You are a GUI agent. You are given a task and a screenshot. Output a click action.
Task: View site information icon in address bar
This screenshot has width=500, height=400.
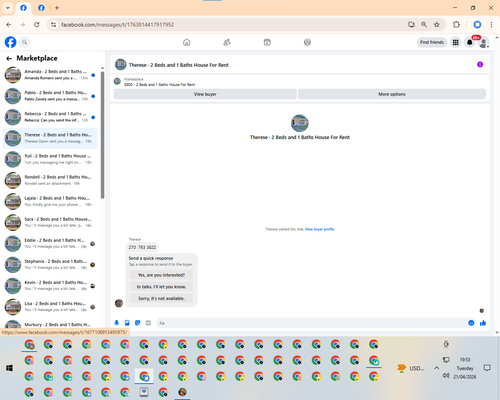(53, 24)
